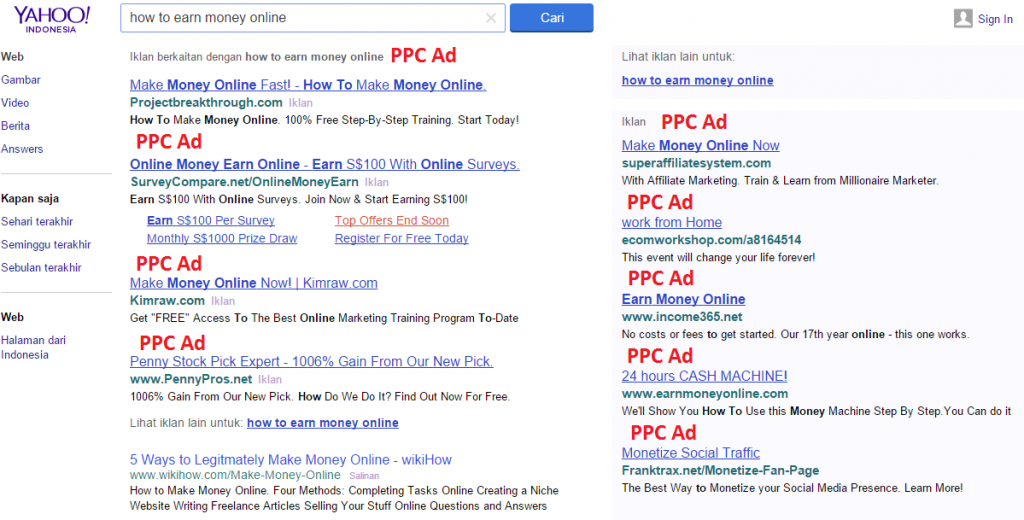Screen dimensions: 1024x520
Task: Open 'Register For Free Today' sitelink
Action: 402,238
